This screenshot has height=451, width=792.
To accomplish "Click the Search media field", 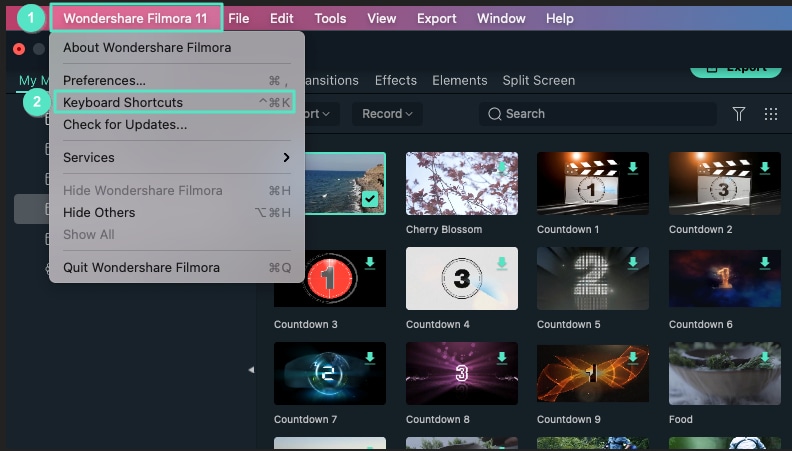I will (598, 114).
